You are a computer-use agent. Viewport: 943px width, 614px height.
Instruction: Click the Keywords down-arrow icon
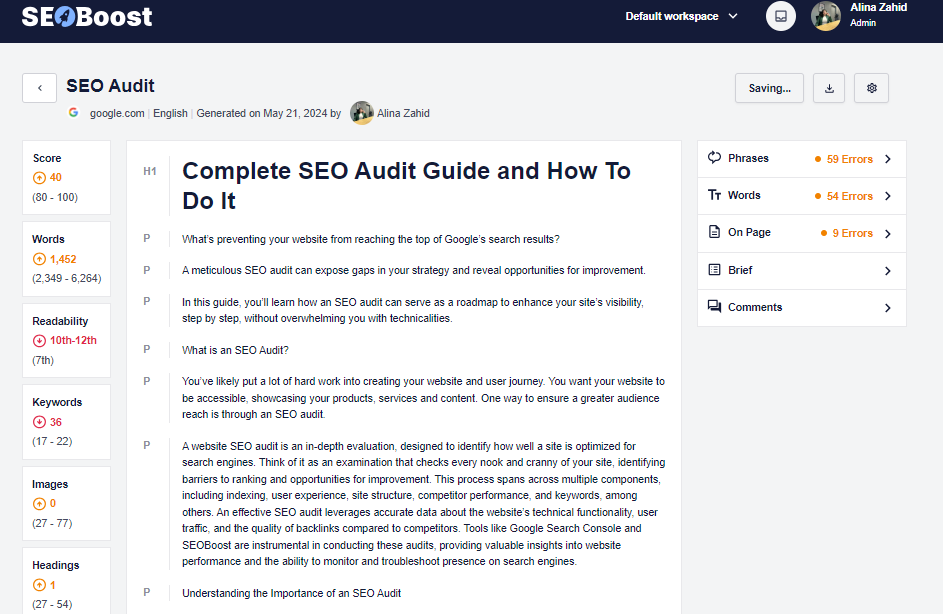(39, 422)
